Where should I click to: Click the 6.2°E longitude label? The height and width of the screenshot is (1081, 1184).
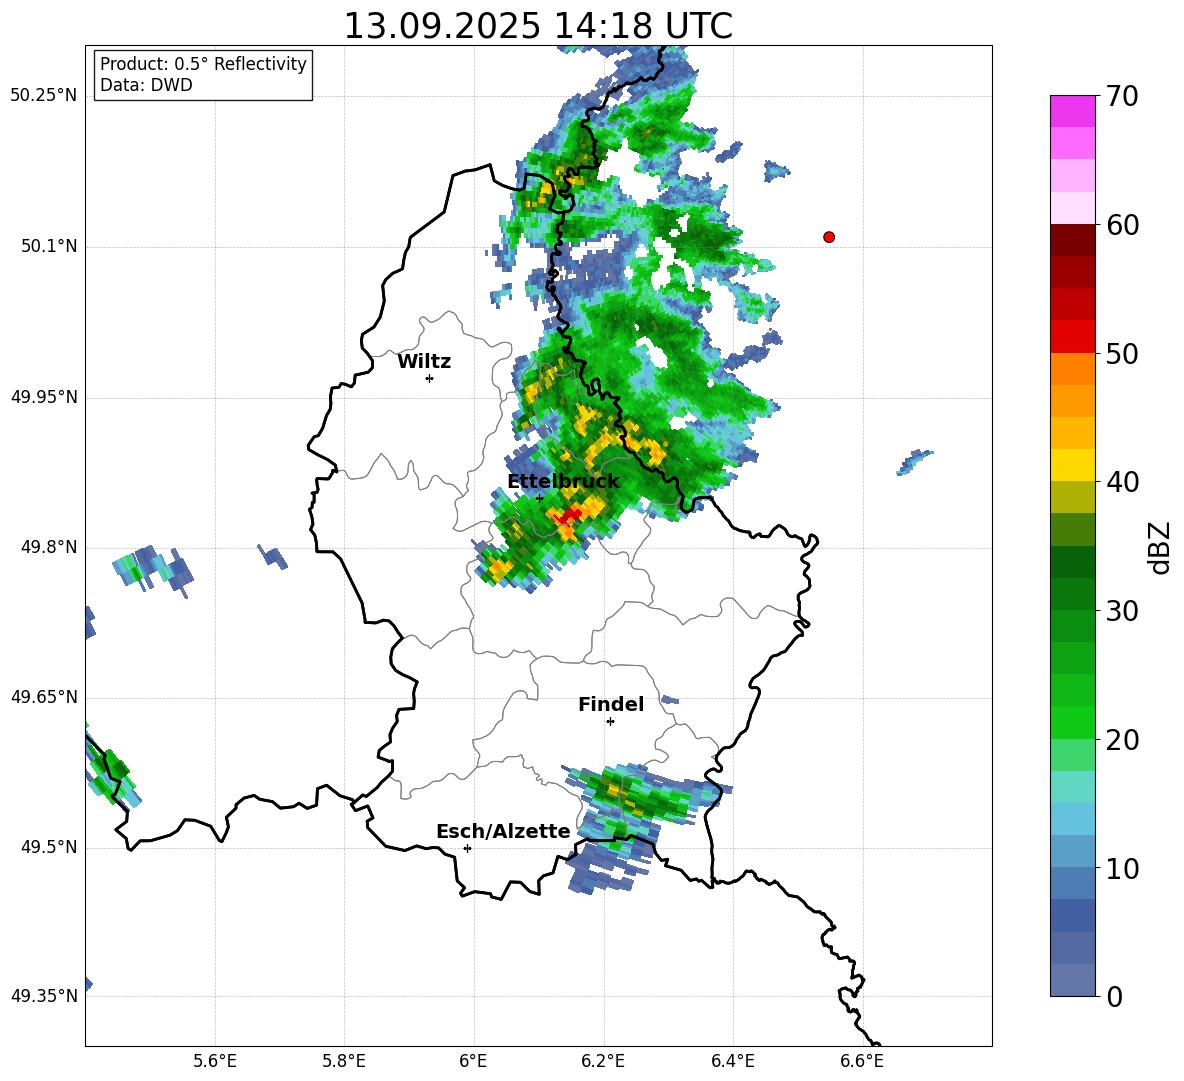point(603,1061)
